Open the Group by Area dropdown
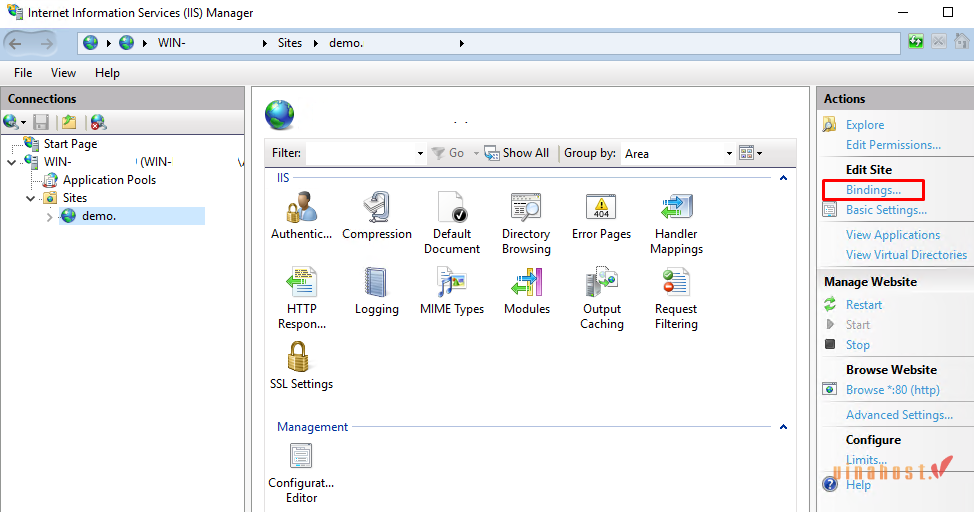This screenshot has width=974, height=512. pyautogui.click(x=729, y=153)
